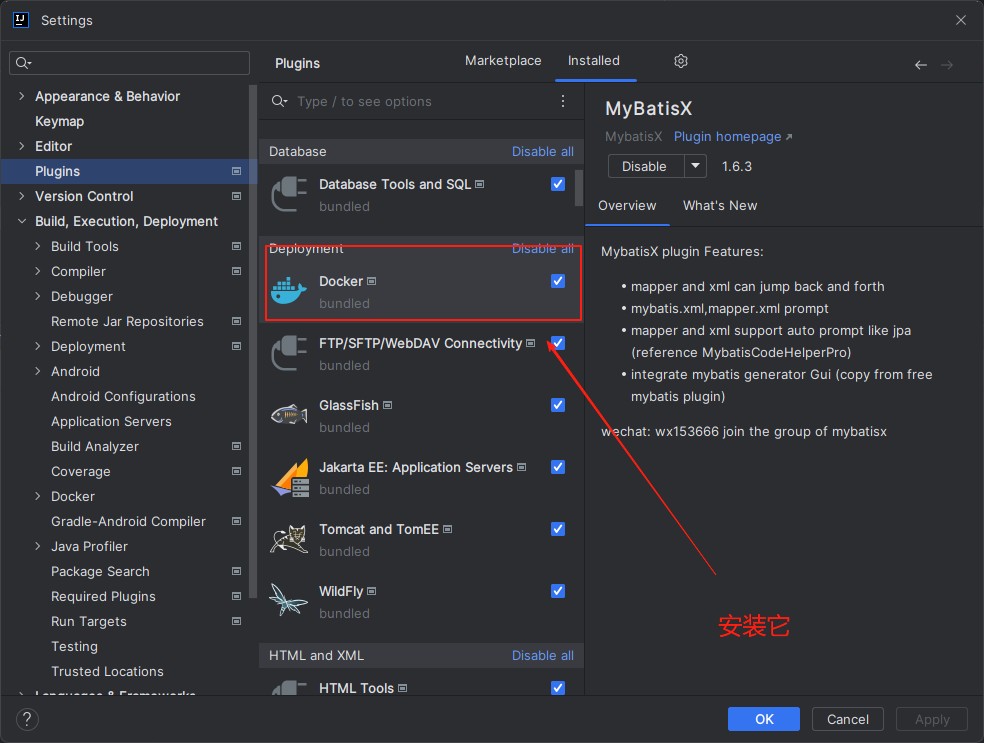The height and width of the screenshot is (743, 984).
Task: Click the FTP/SFTP/WebDAV plug icon
Action: click(x=289, y=353)
